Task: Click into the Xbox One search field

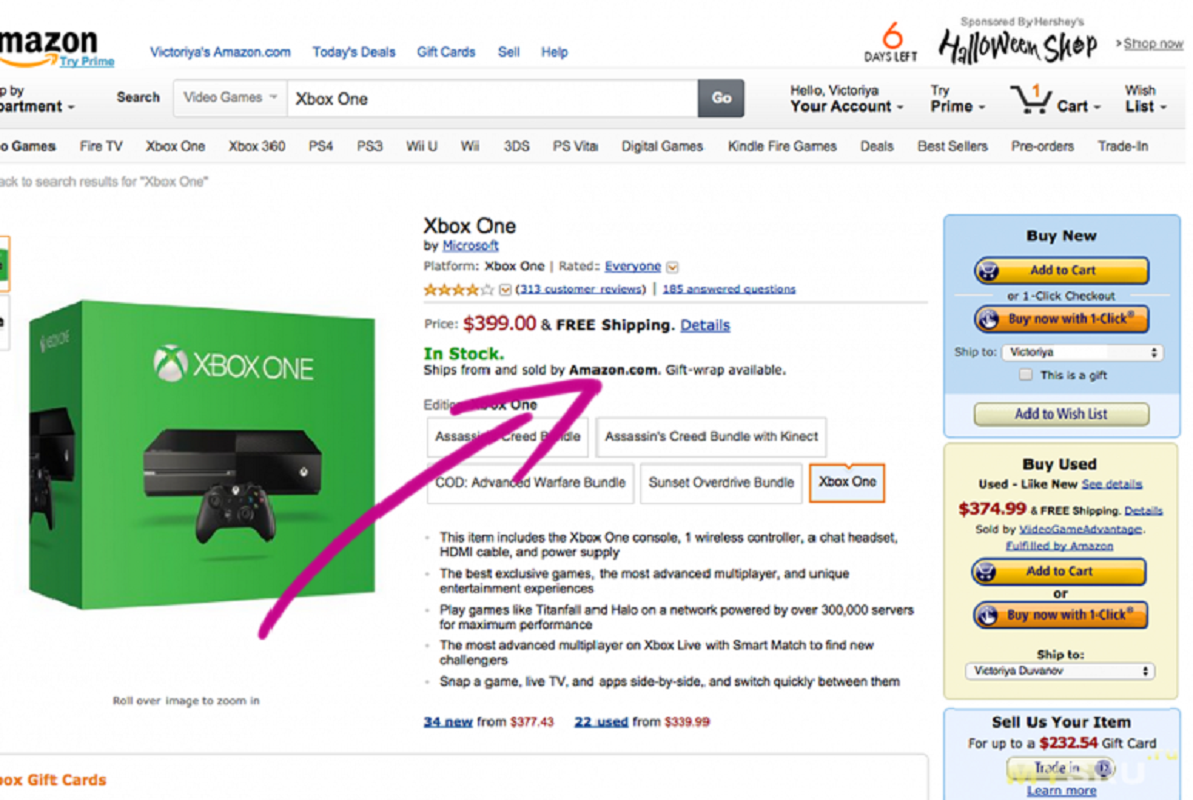Action: click(x=492, y=99)
